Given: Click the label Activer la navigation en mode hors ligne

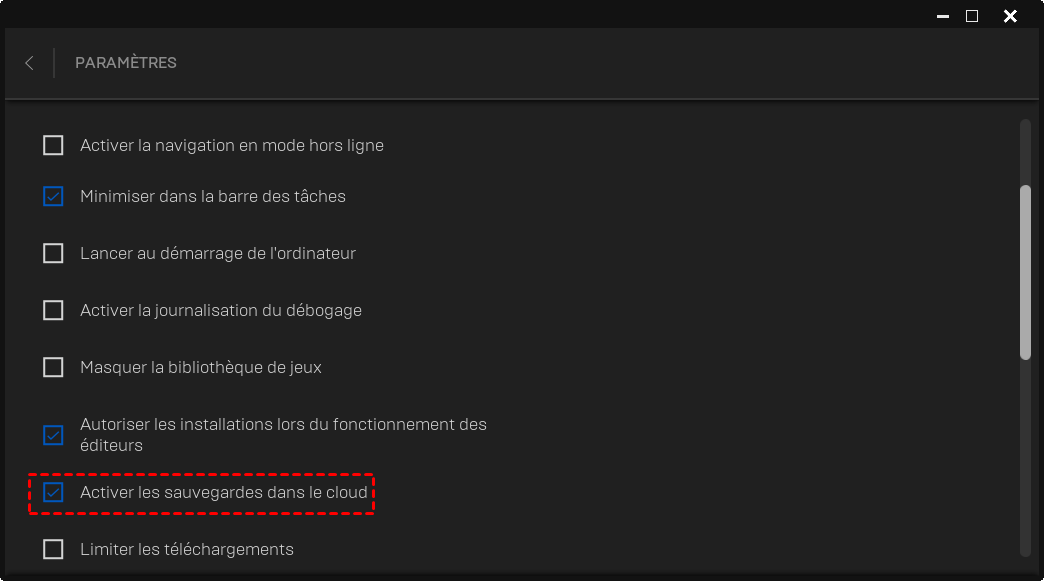Looking at the screenshot, I should click(x=232, y=145).
